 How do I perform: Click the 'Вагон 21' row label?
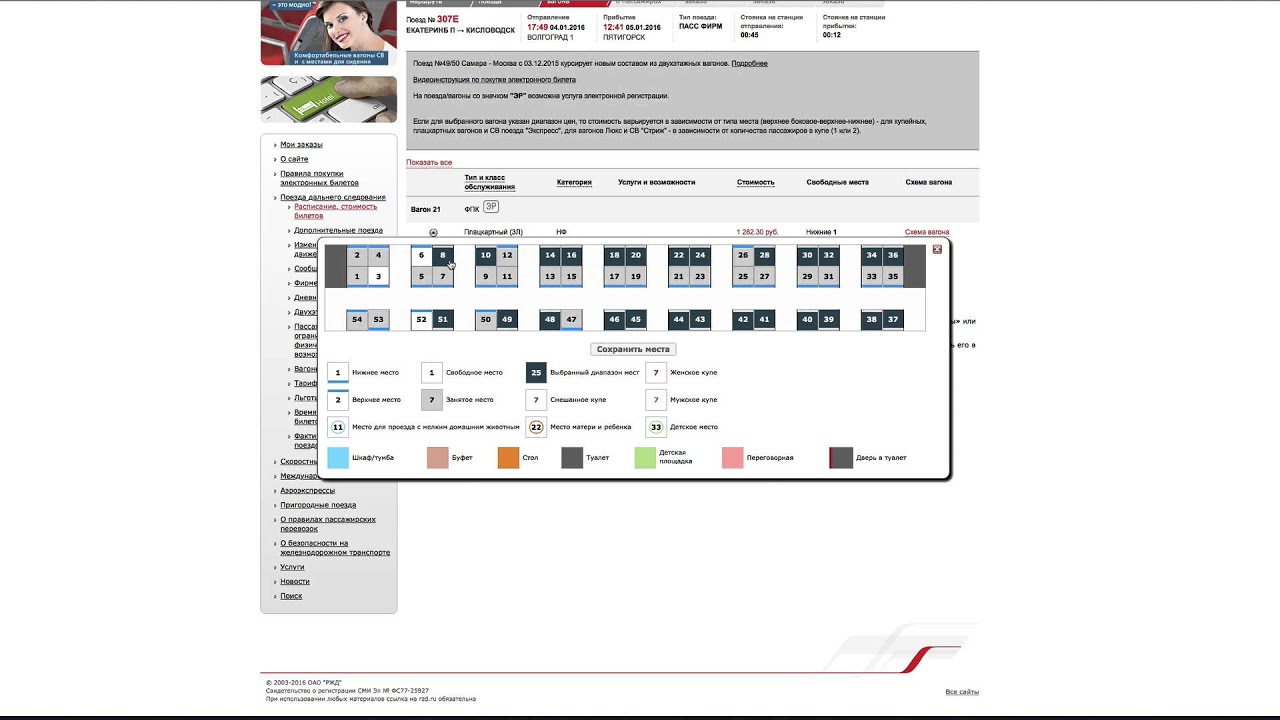click(426, 209)
